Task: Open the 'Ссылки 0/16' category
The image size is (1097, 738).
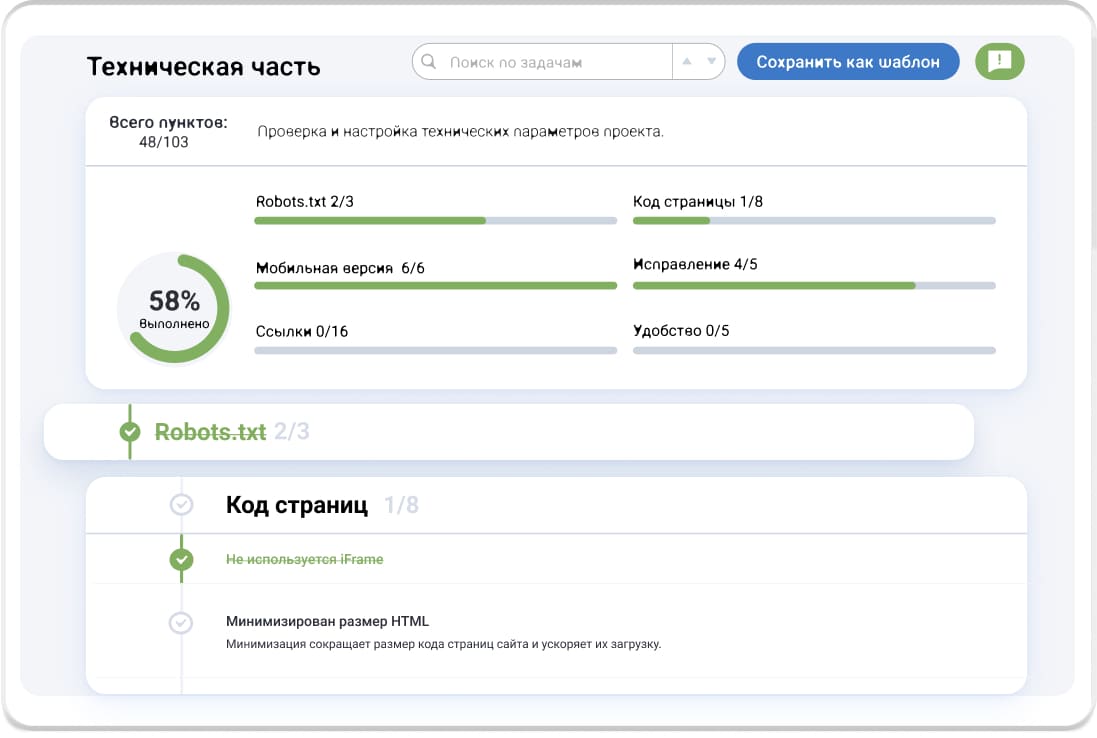Action: 302,331
